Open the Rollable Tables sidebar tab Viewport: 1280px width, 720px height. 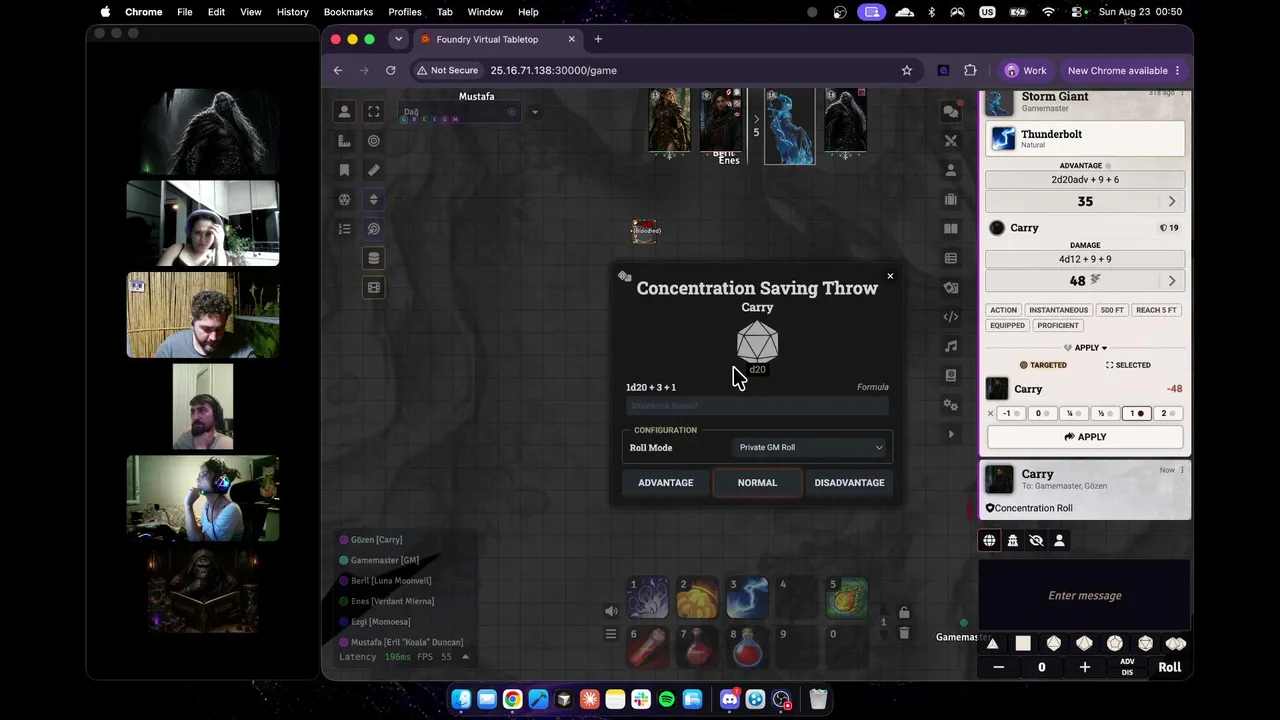(x=951, y=258)
